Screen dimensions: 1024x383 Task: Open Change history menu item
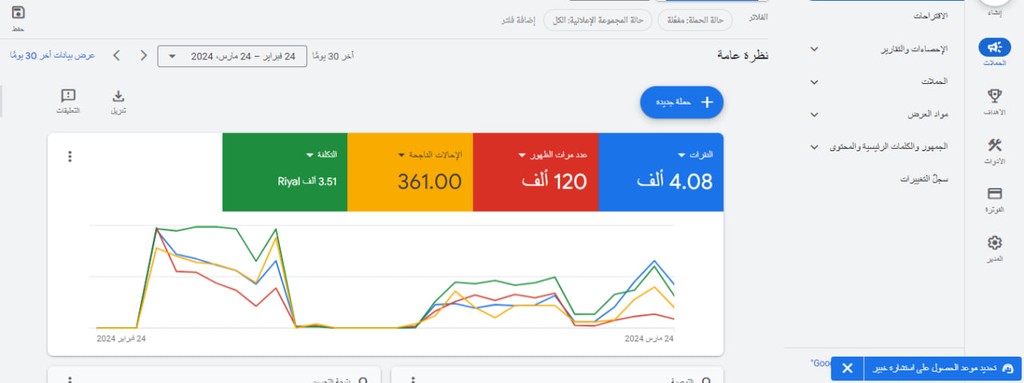(x=923, y=178)
